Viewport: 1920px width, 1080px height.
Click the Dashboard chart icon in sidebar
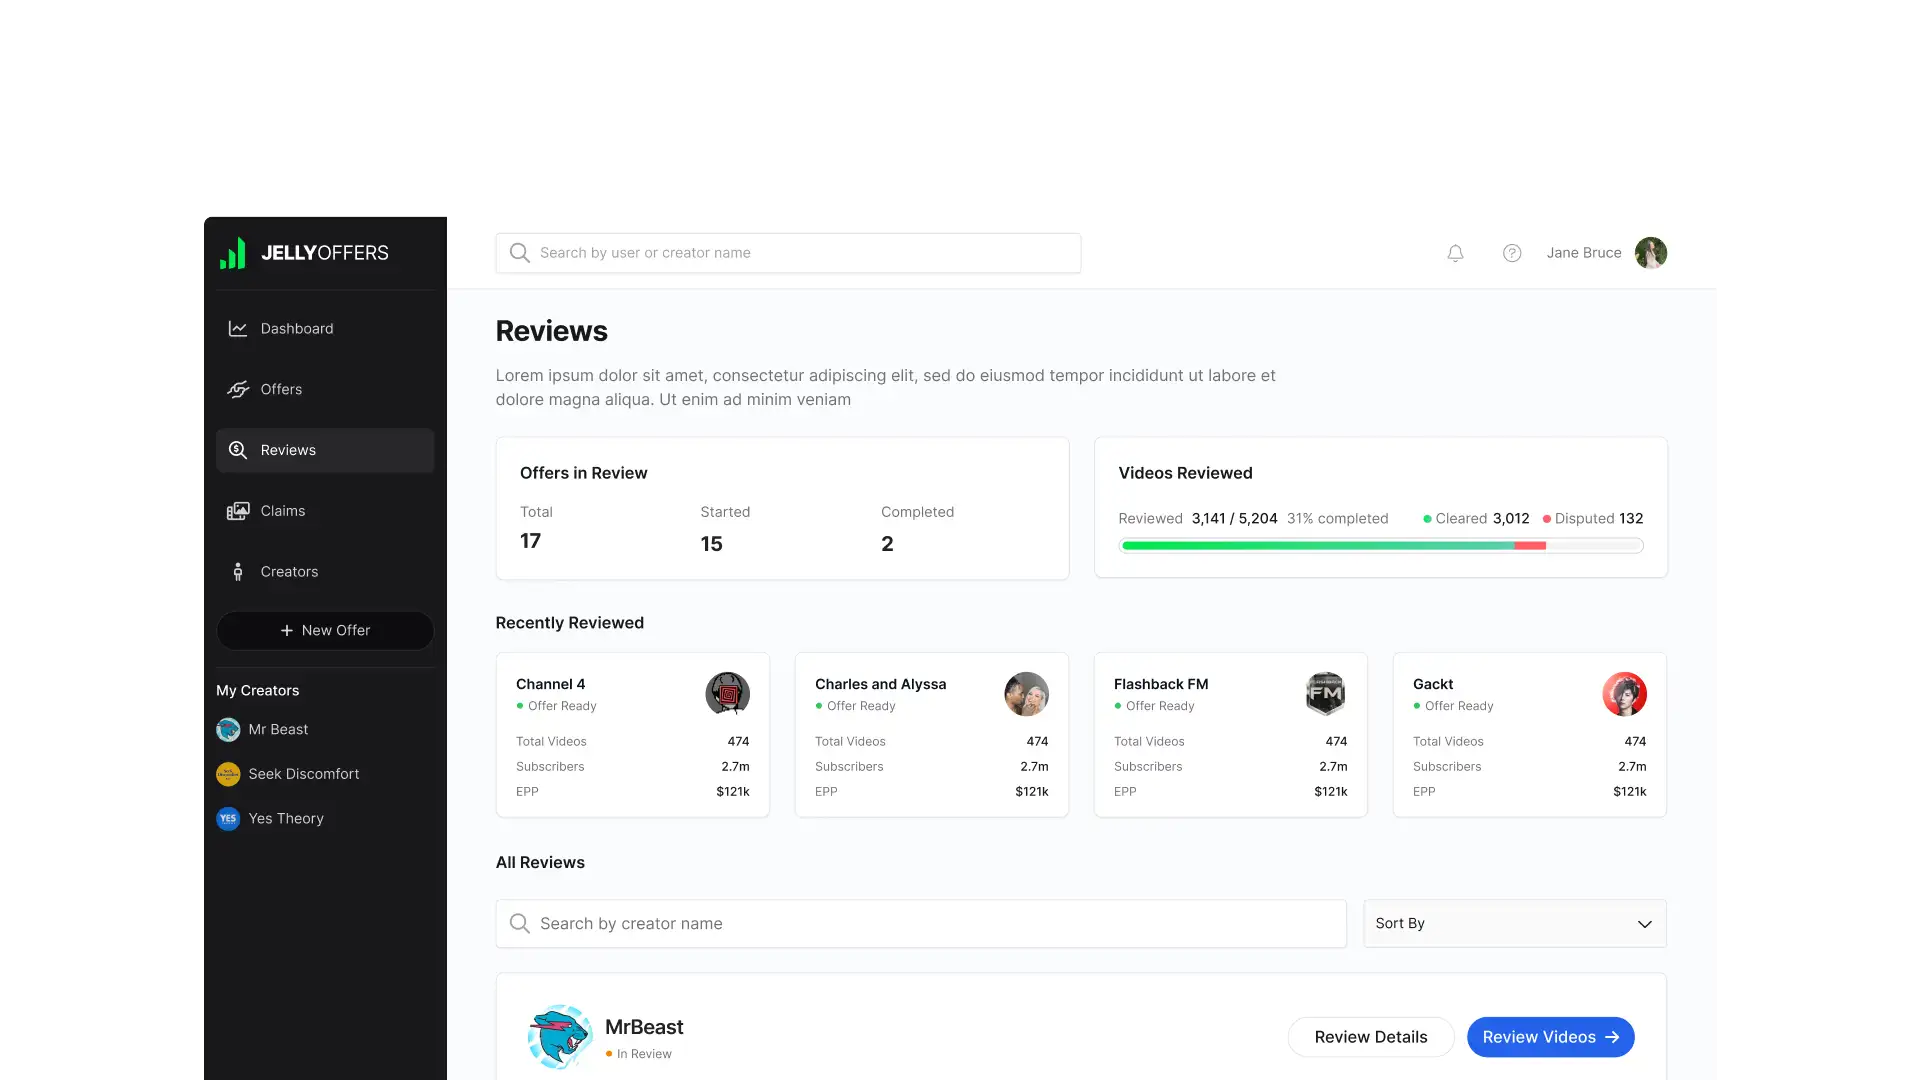pyautogui.click(x=237, y=329)
